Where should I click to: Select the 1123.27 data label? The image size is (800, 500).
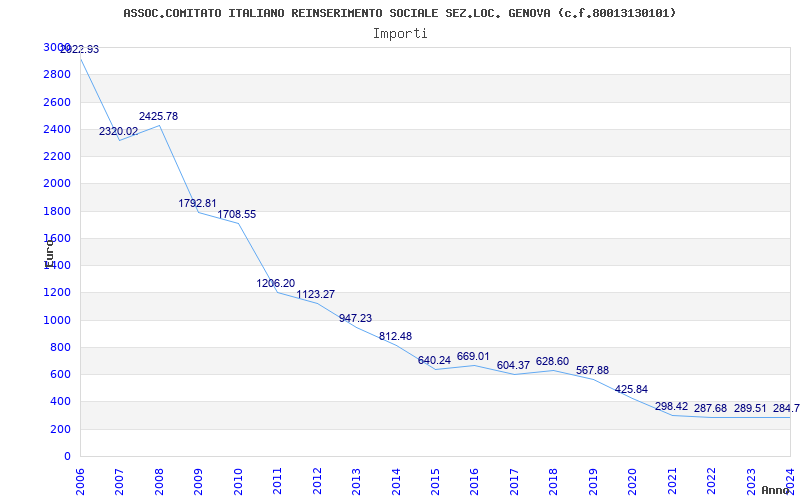[316, 295]
